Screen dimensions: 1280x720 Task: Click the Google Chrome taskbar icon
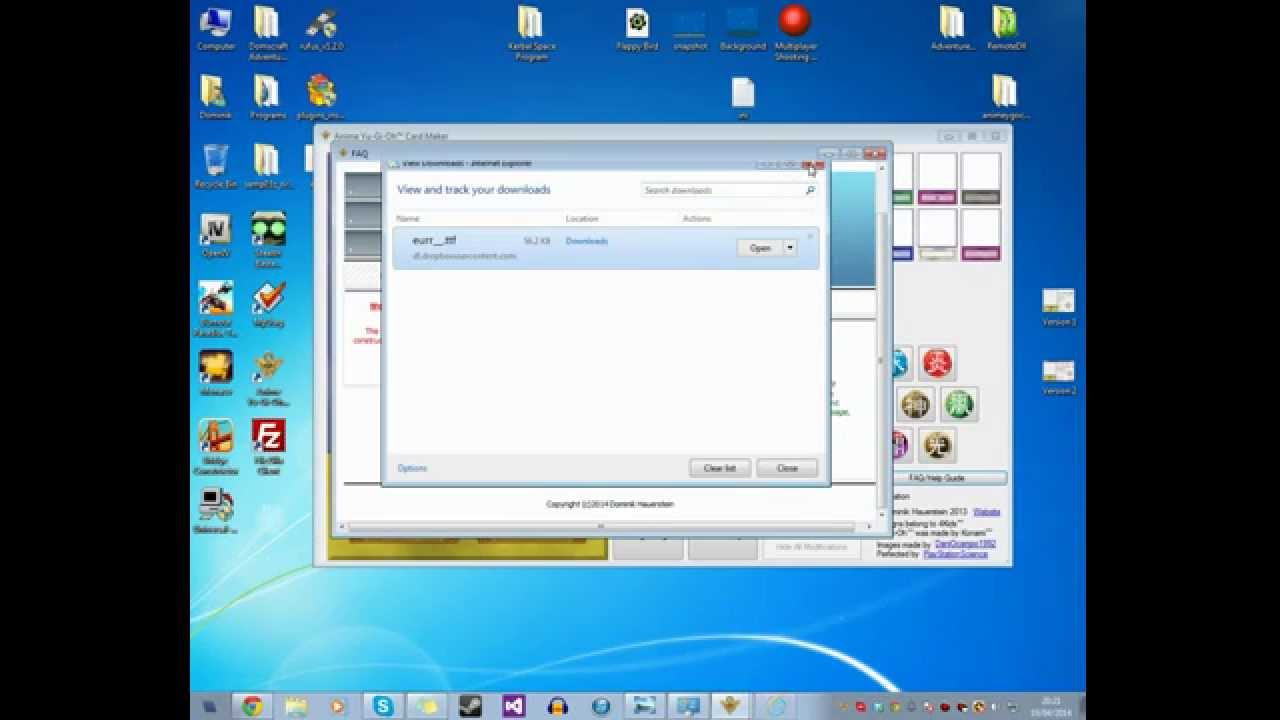pos(252,706)
